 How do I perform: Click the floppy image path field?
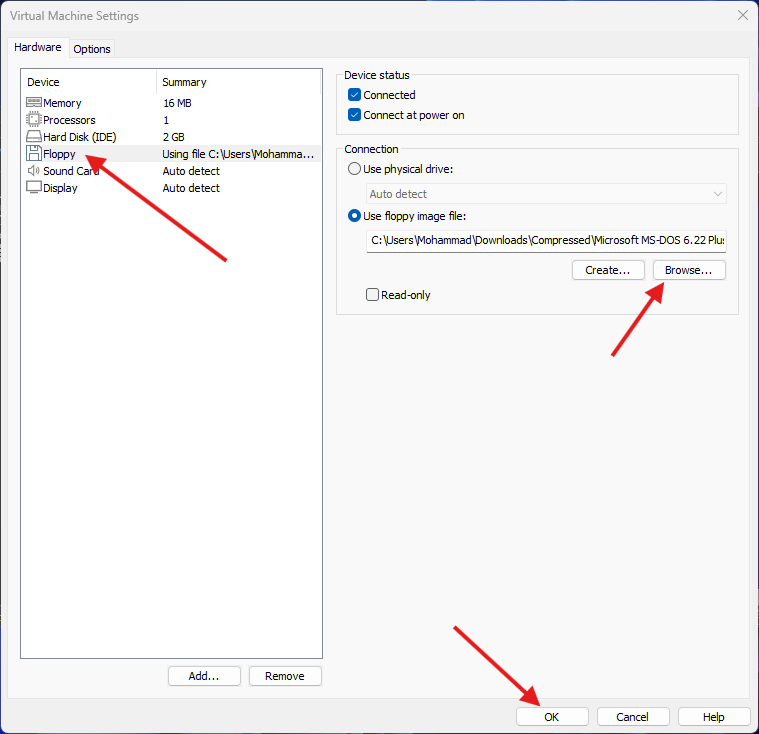pos(546,240)
